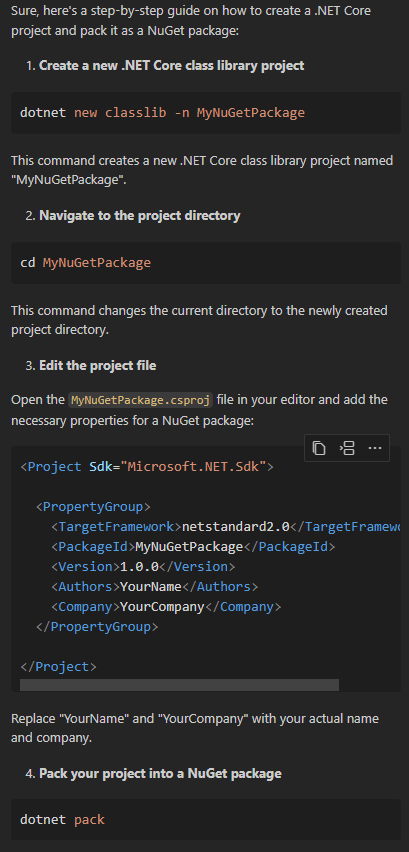The height and width of the screenshot is (852, 409).
Task: Click the Version 1.0.0 line
Action: tap(143, 567)
